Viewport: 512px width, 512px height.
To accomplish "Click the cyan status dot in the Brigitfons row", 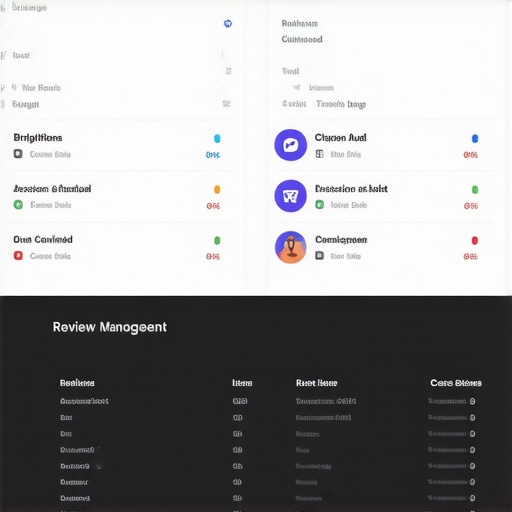I will [x=217, y=138].
